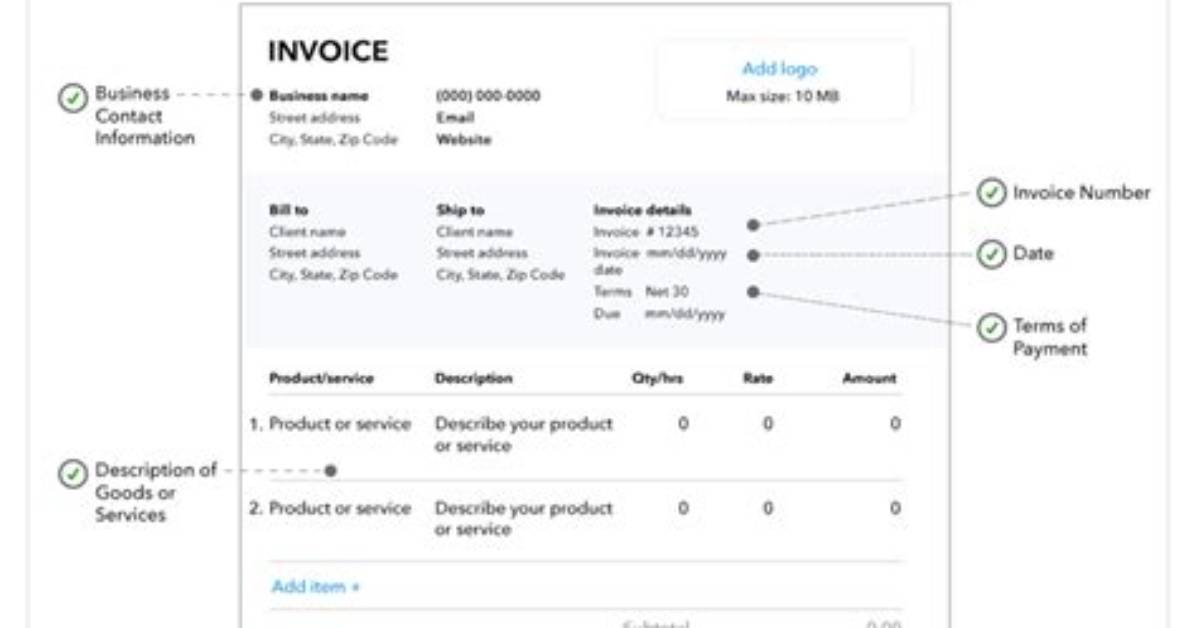Edit the phone number (000) 000-0000

point(488,95)
